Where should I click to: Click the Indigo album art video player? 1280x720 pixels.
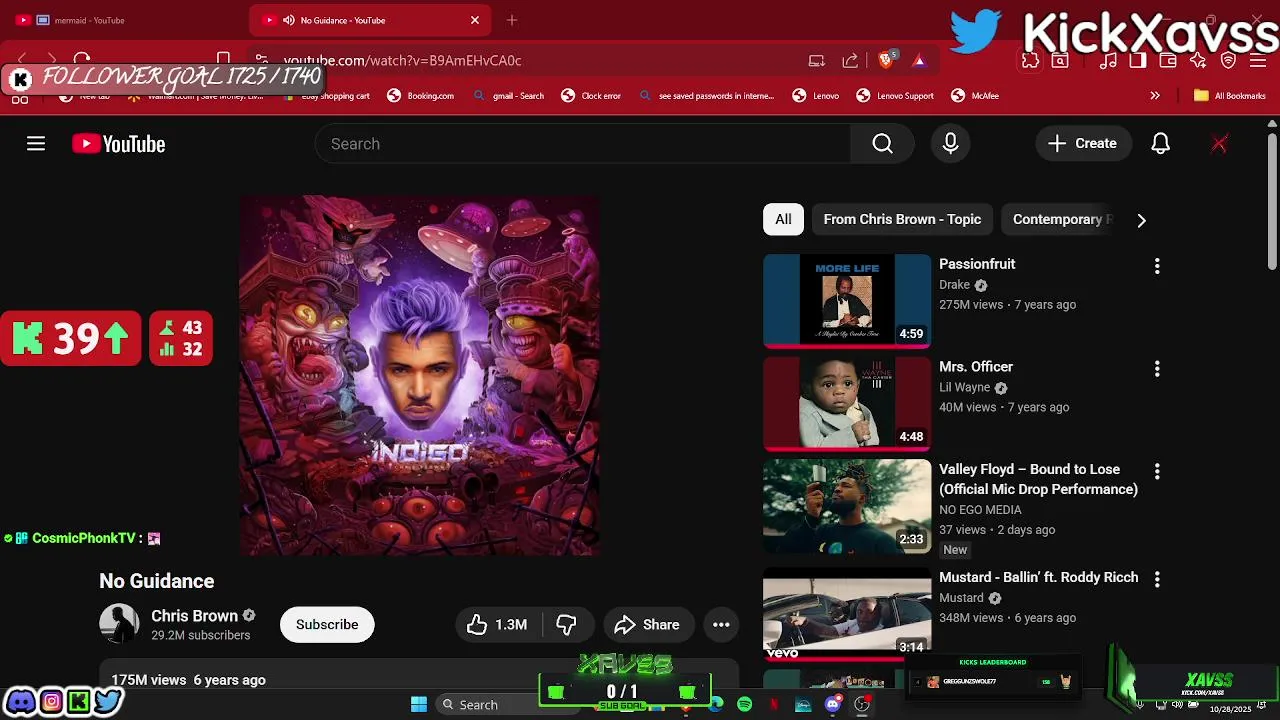click(420, 375)
